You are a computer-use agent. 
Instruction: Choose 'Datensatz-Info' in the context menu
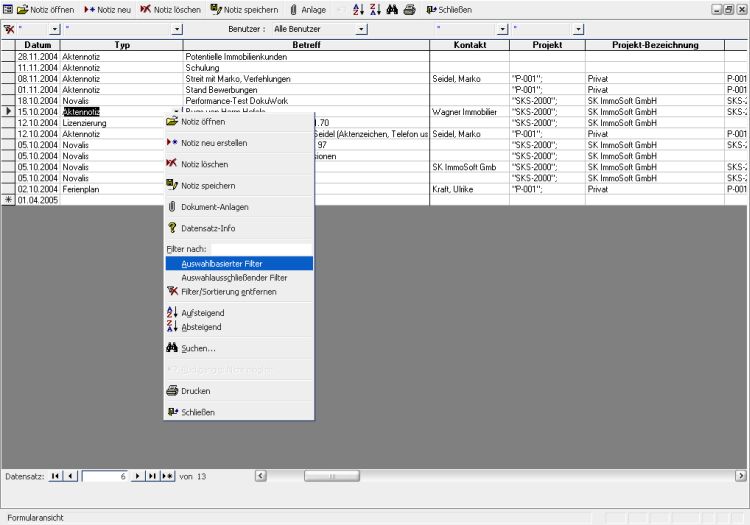coord(208,228)
